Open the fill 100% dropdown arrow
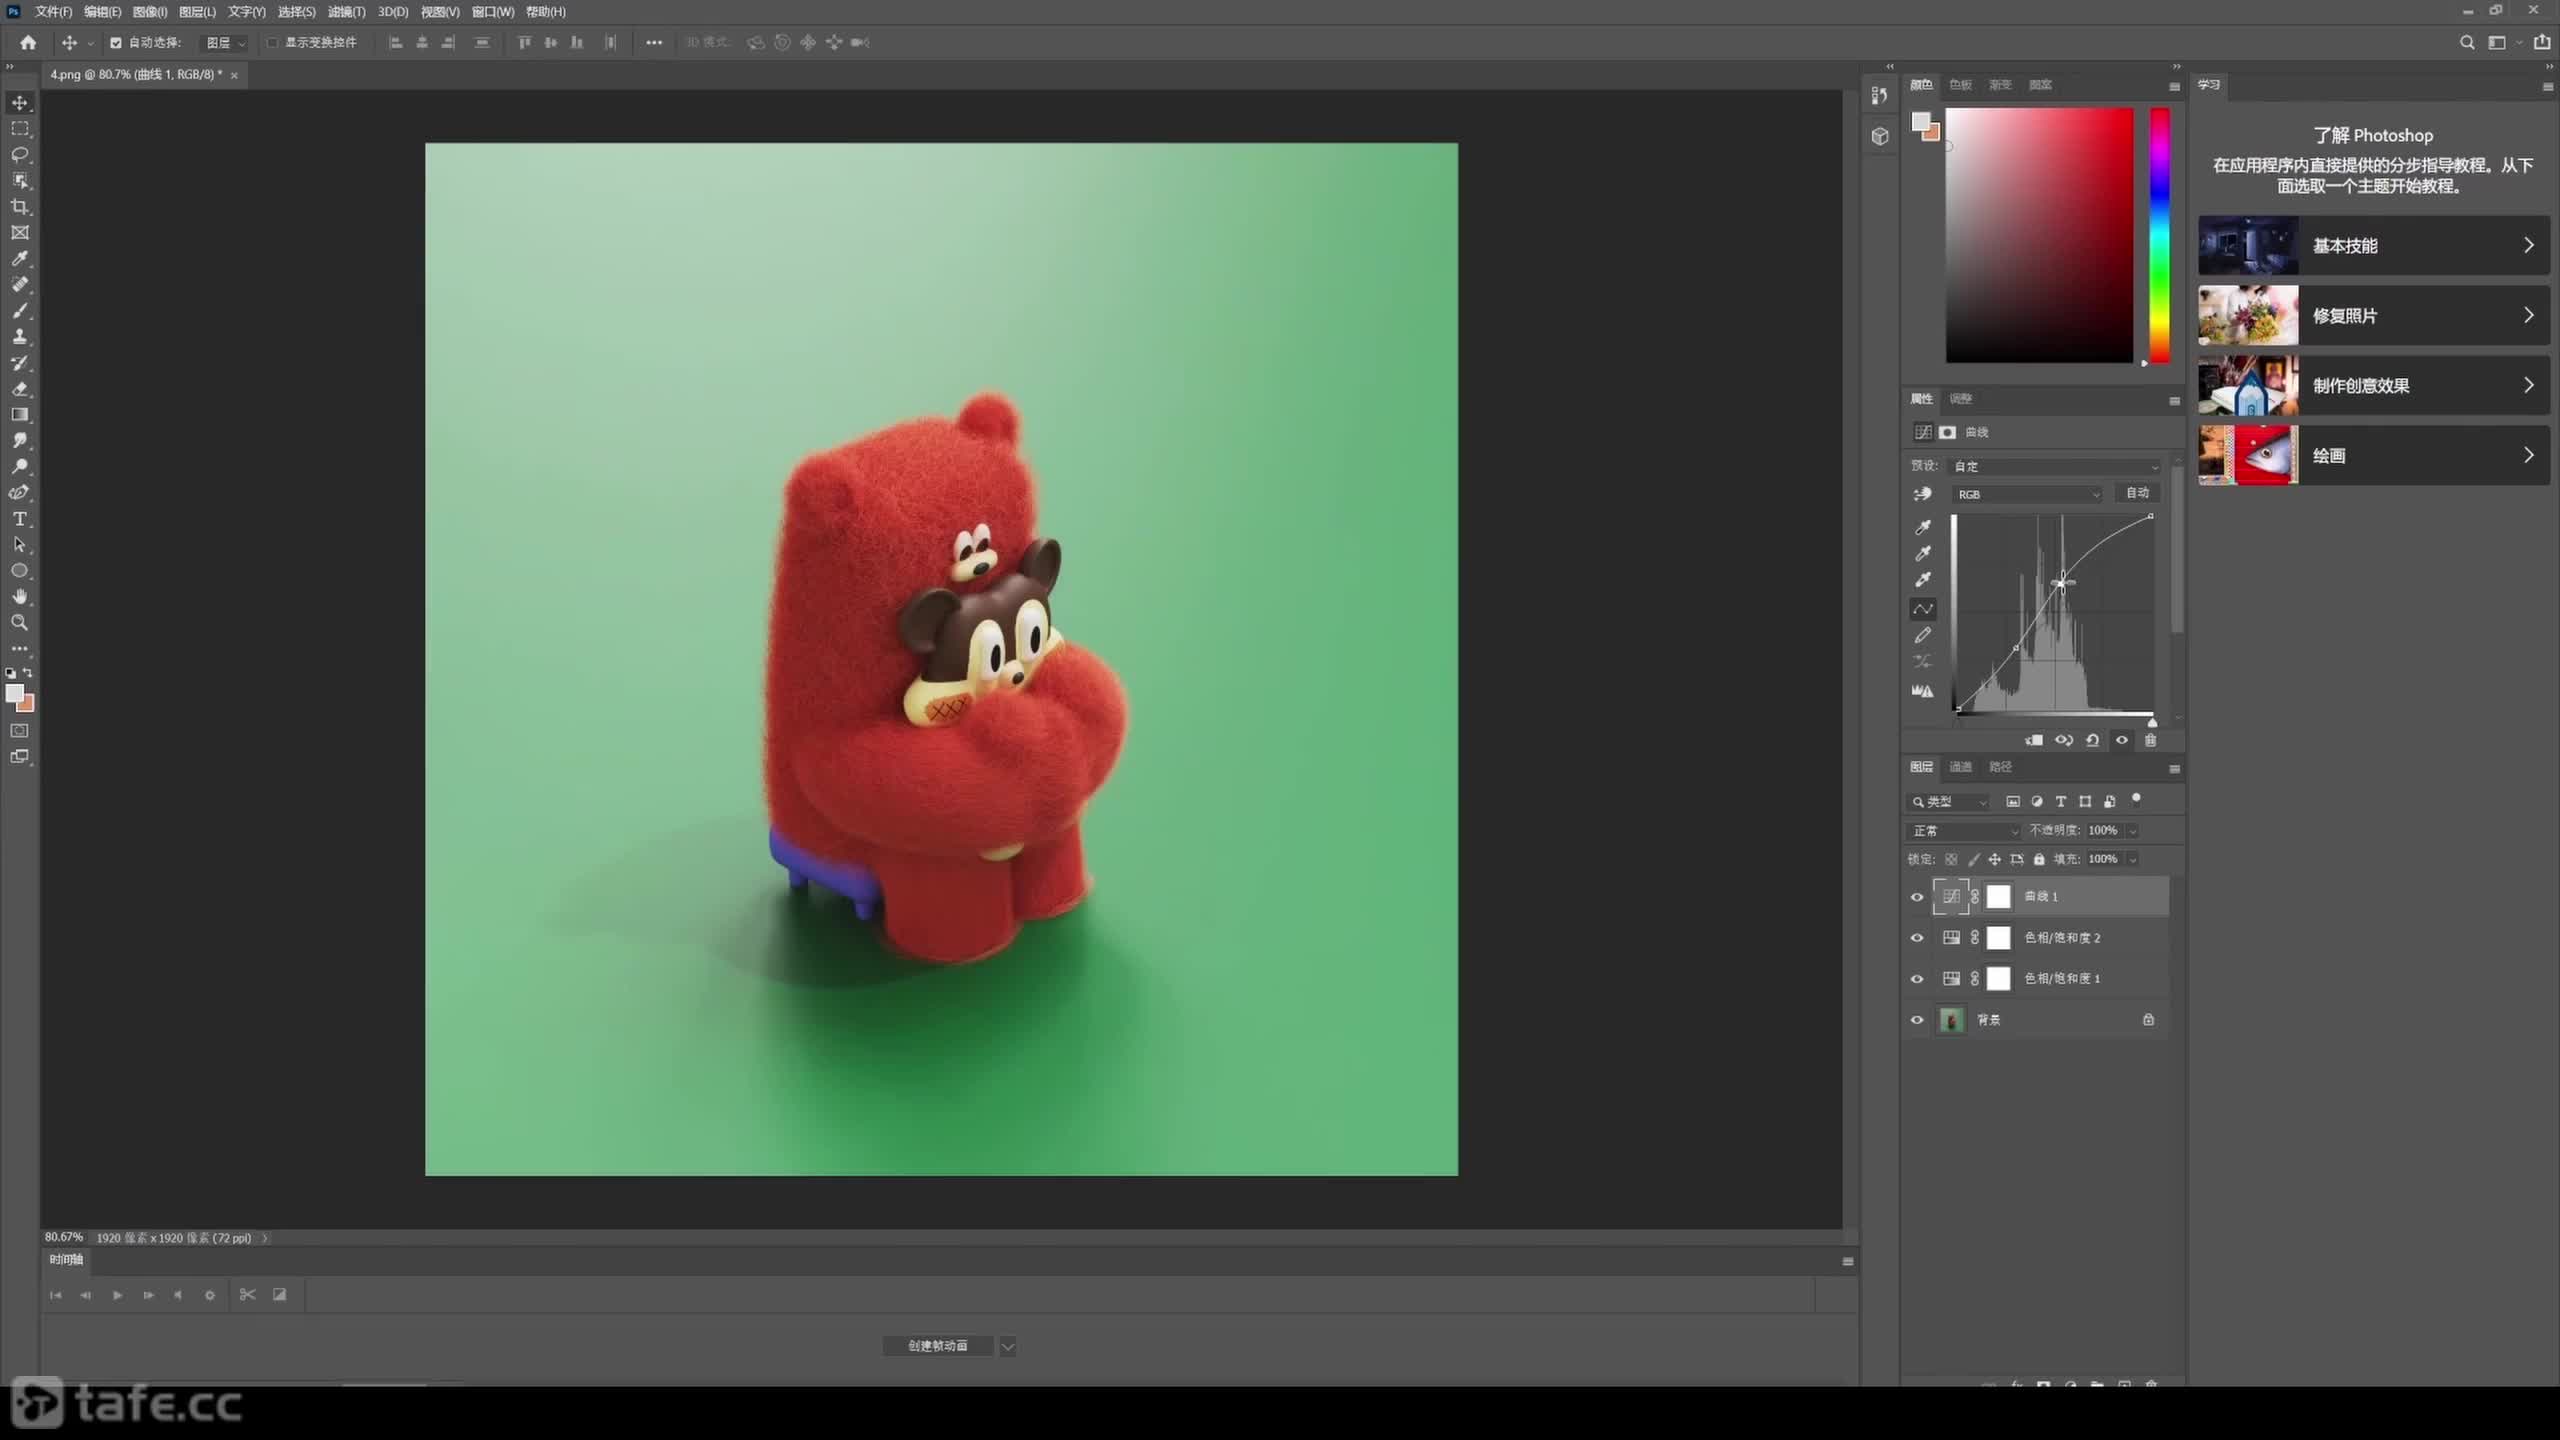This screenshot has height=1440, width=2560. click(2132, 859)
